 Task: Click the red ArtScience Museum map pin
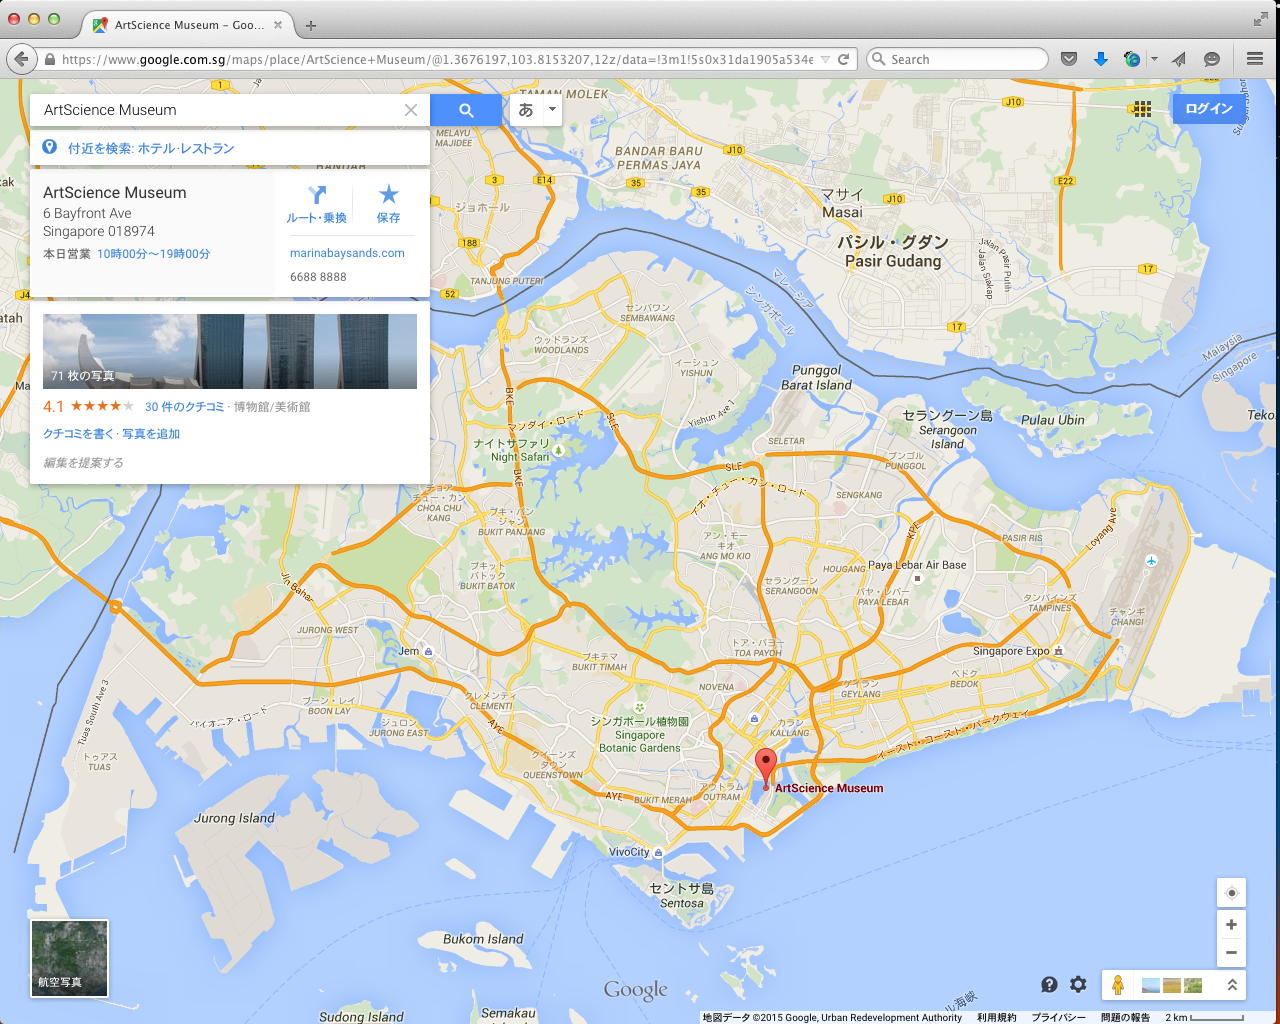click(x=766, y=768)
